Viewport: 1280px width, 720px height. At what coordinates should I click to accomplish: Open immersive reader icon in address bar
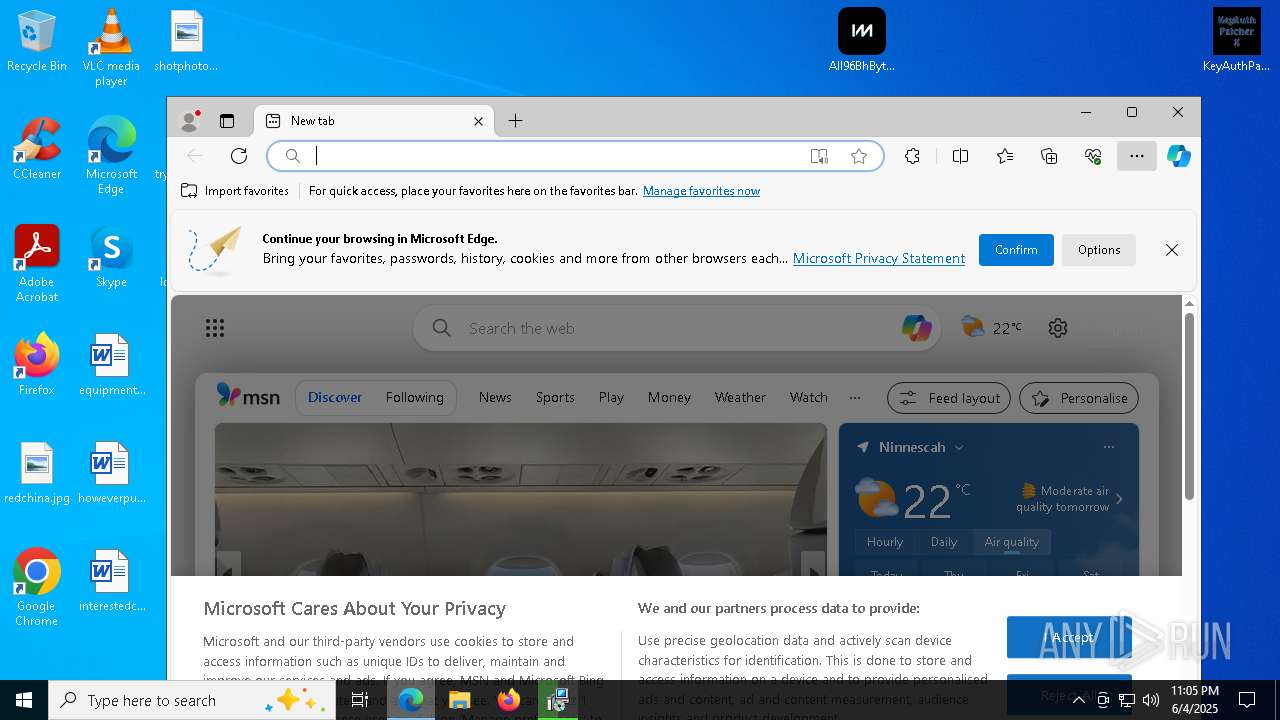coord(819,156)
